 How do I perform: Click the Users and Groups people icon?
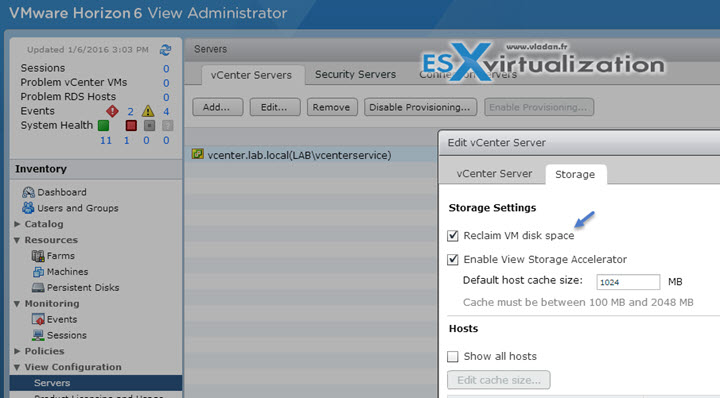[28, 208]
